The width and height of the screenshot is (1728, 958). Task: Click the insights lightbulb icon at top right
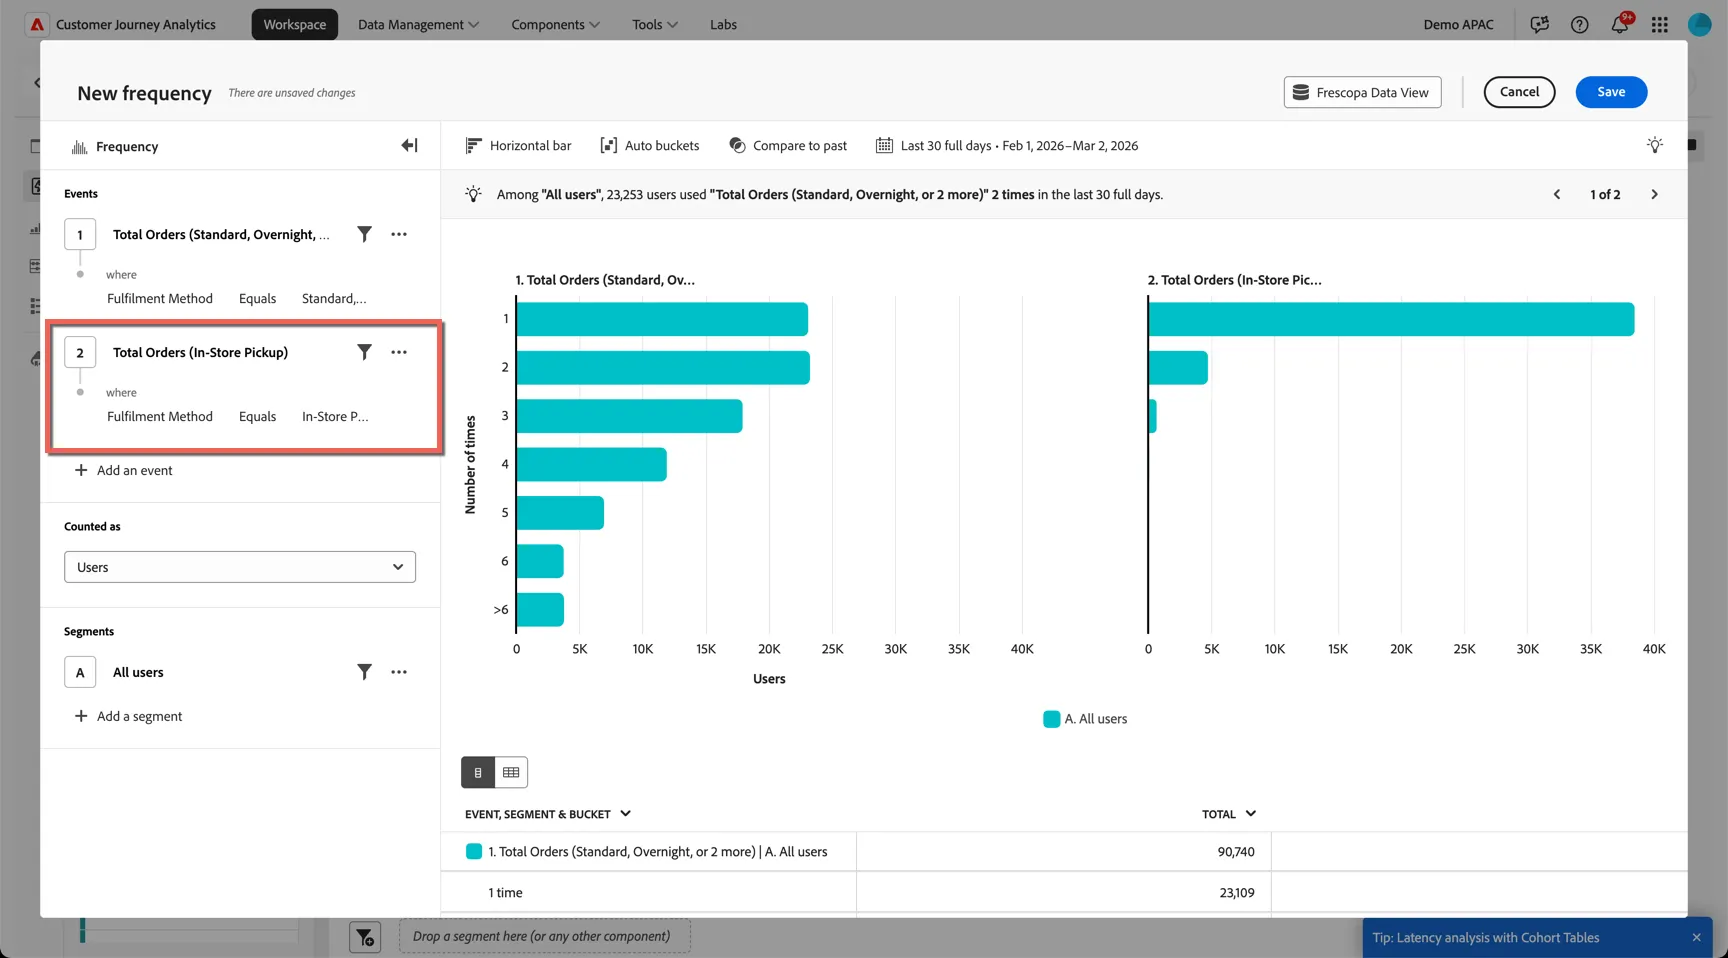click(1655, 145)
